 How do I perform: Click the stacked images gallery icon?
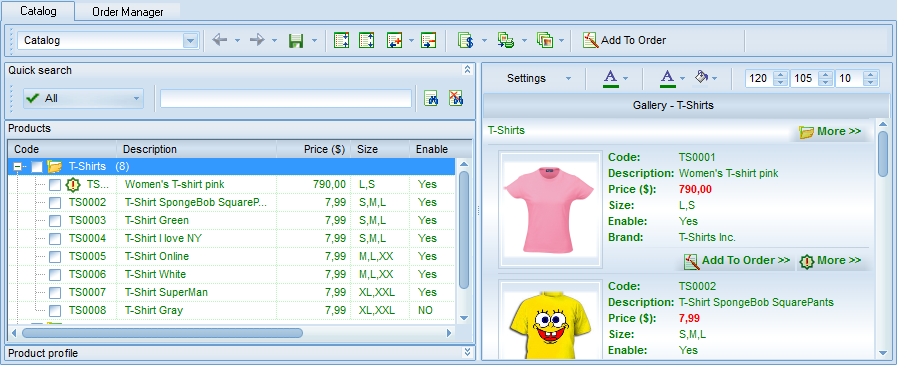(545, 41)
